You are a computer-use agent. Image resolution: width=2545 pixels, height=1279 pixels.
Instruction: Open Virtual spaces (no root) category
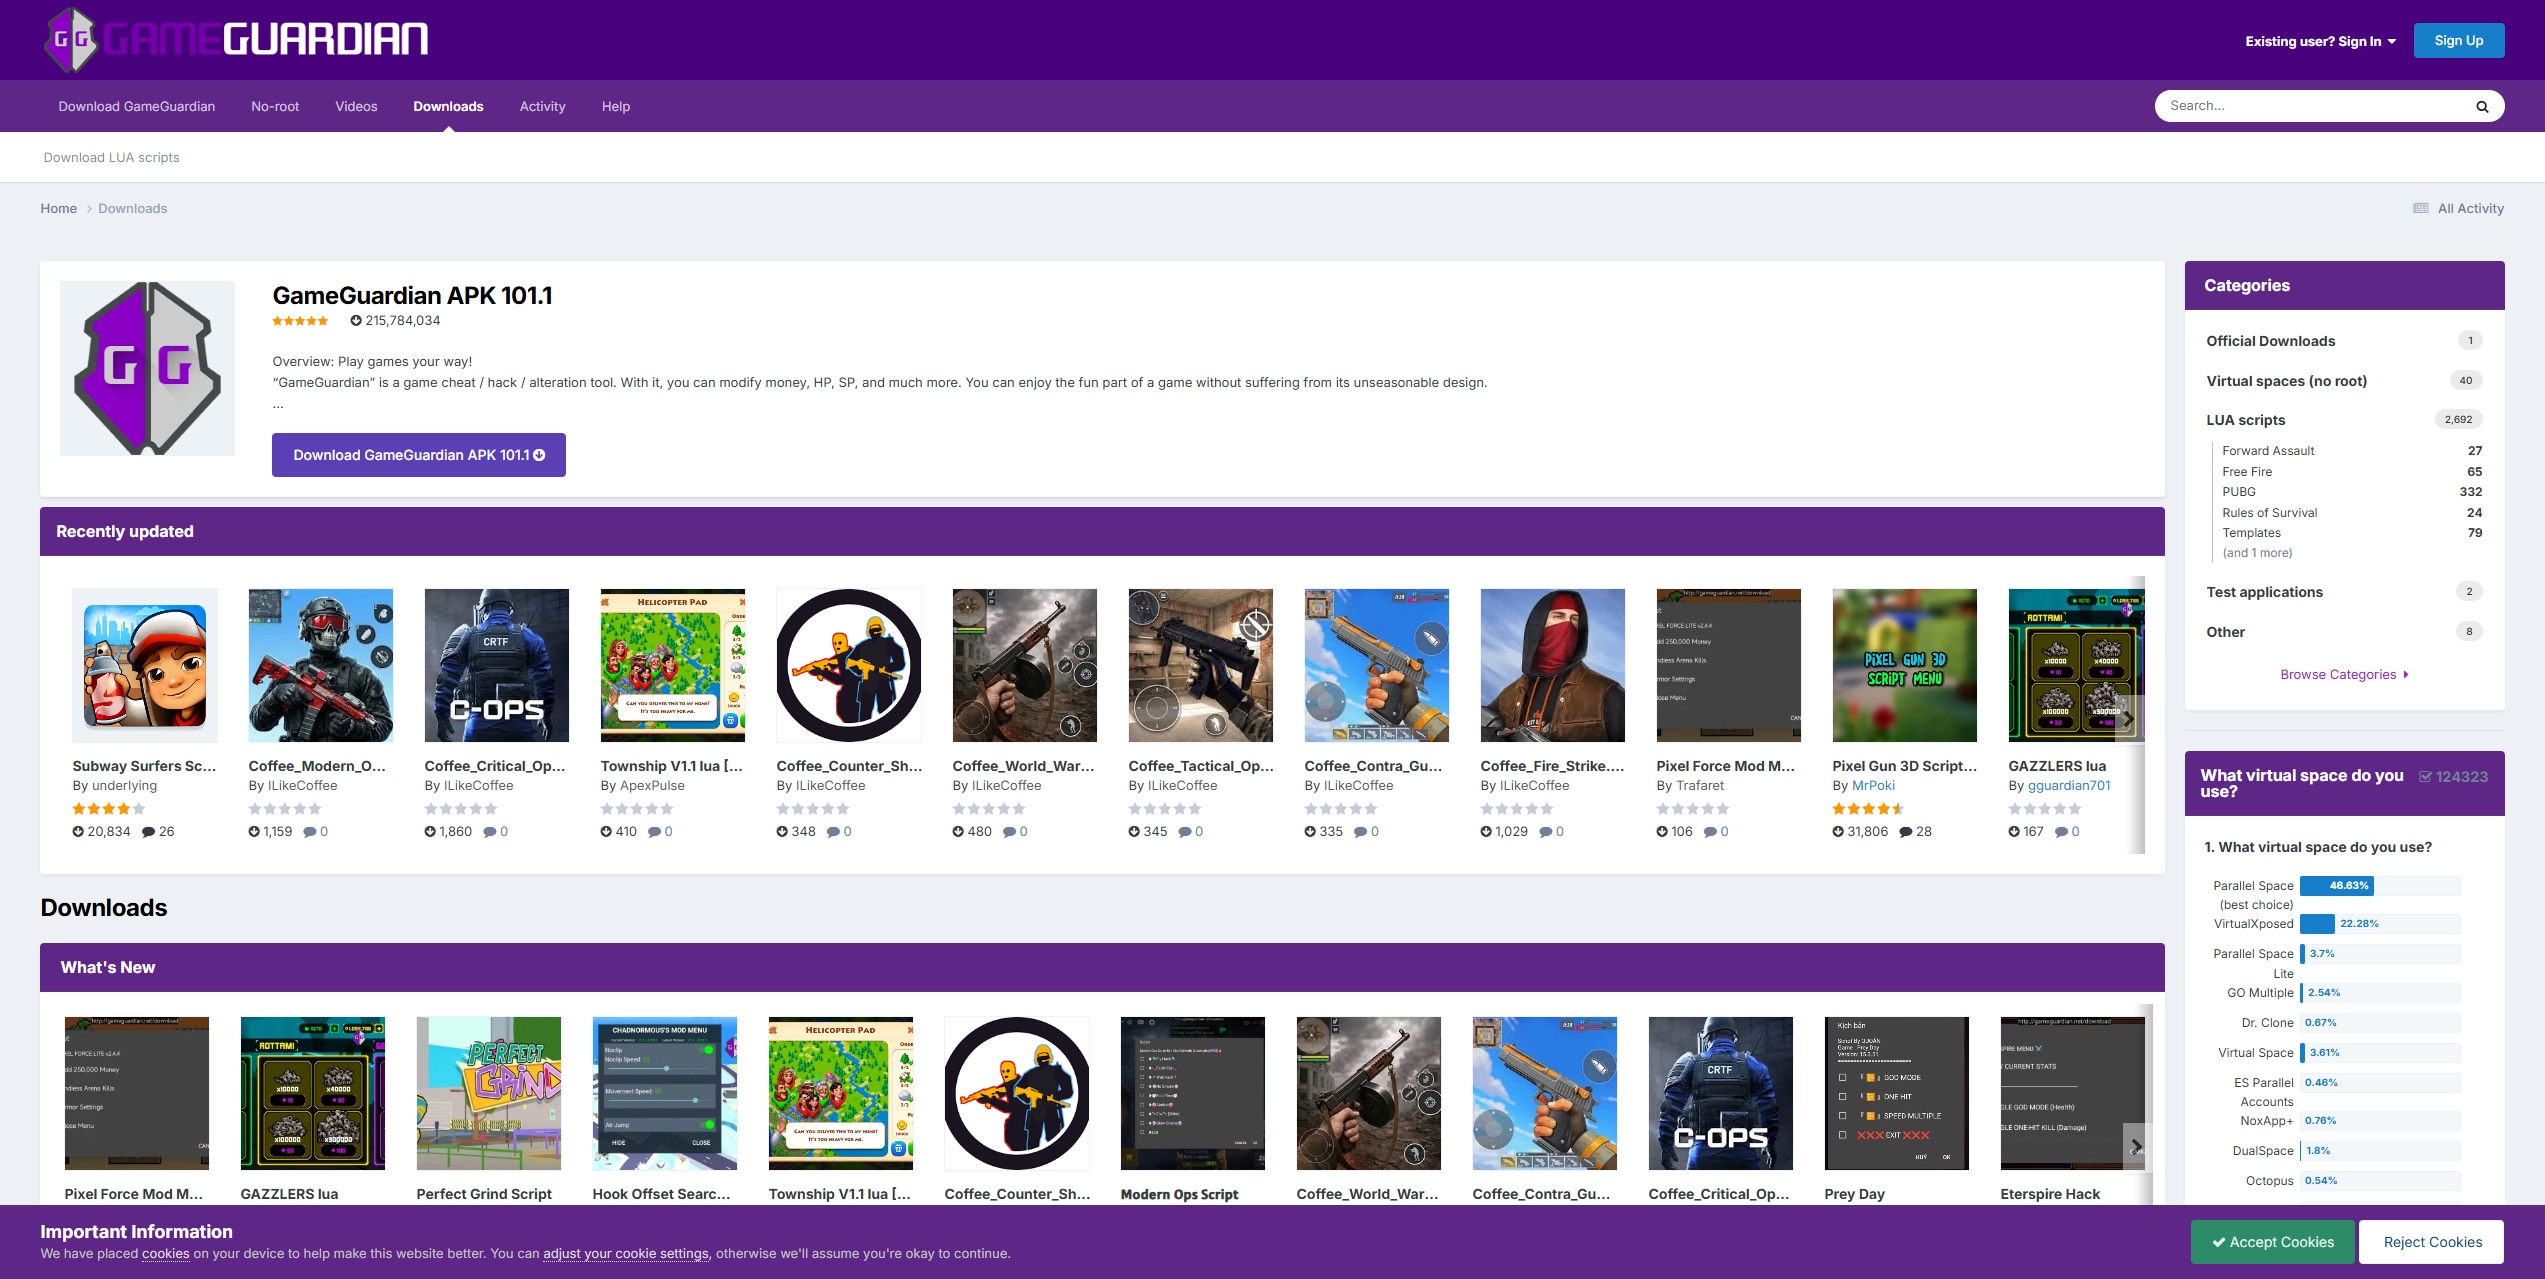[2287, 381]
